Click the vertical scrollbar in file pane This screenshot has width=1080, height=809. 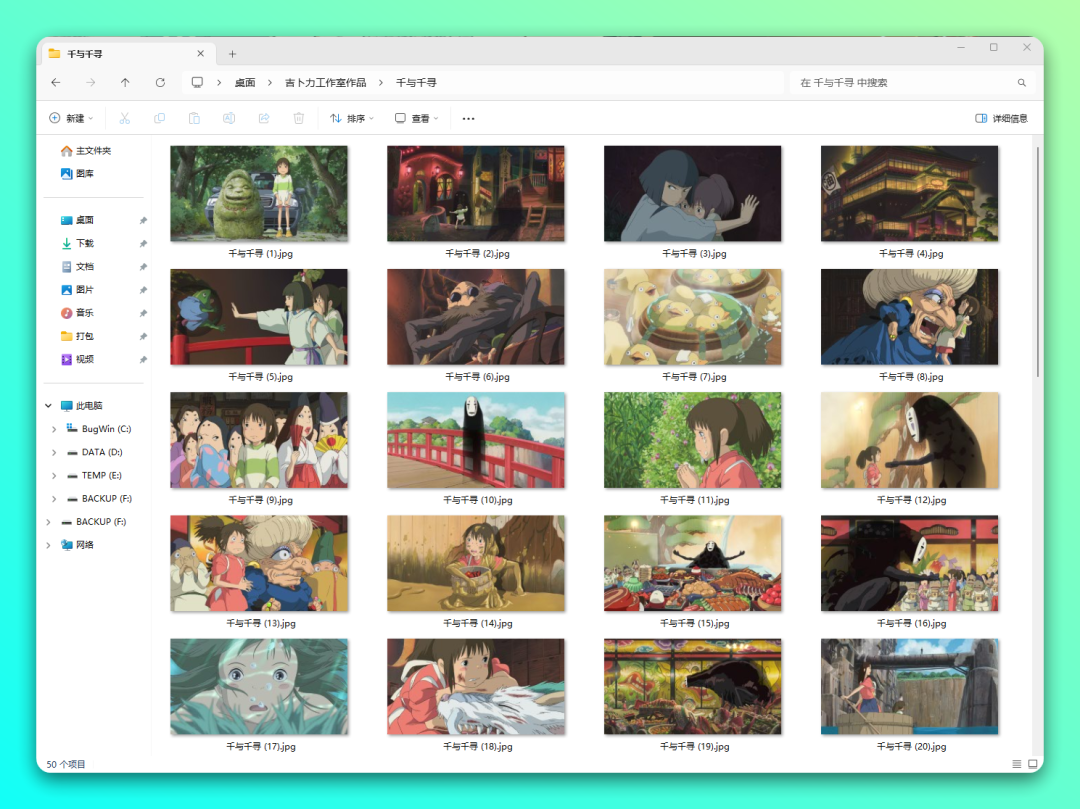pyautogui.click(x=1037, y=262)
